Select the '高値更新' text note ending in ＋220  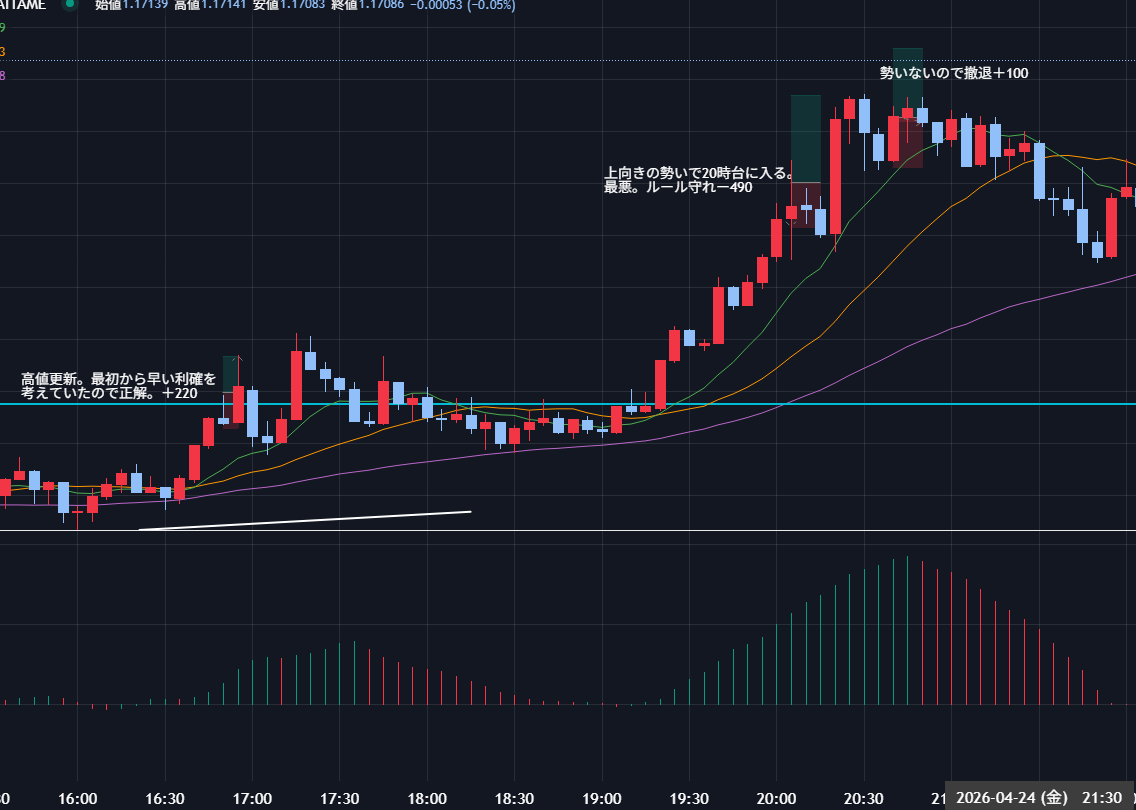tap(118, 386)
